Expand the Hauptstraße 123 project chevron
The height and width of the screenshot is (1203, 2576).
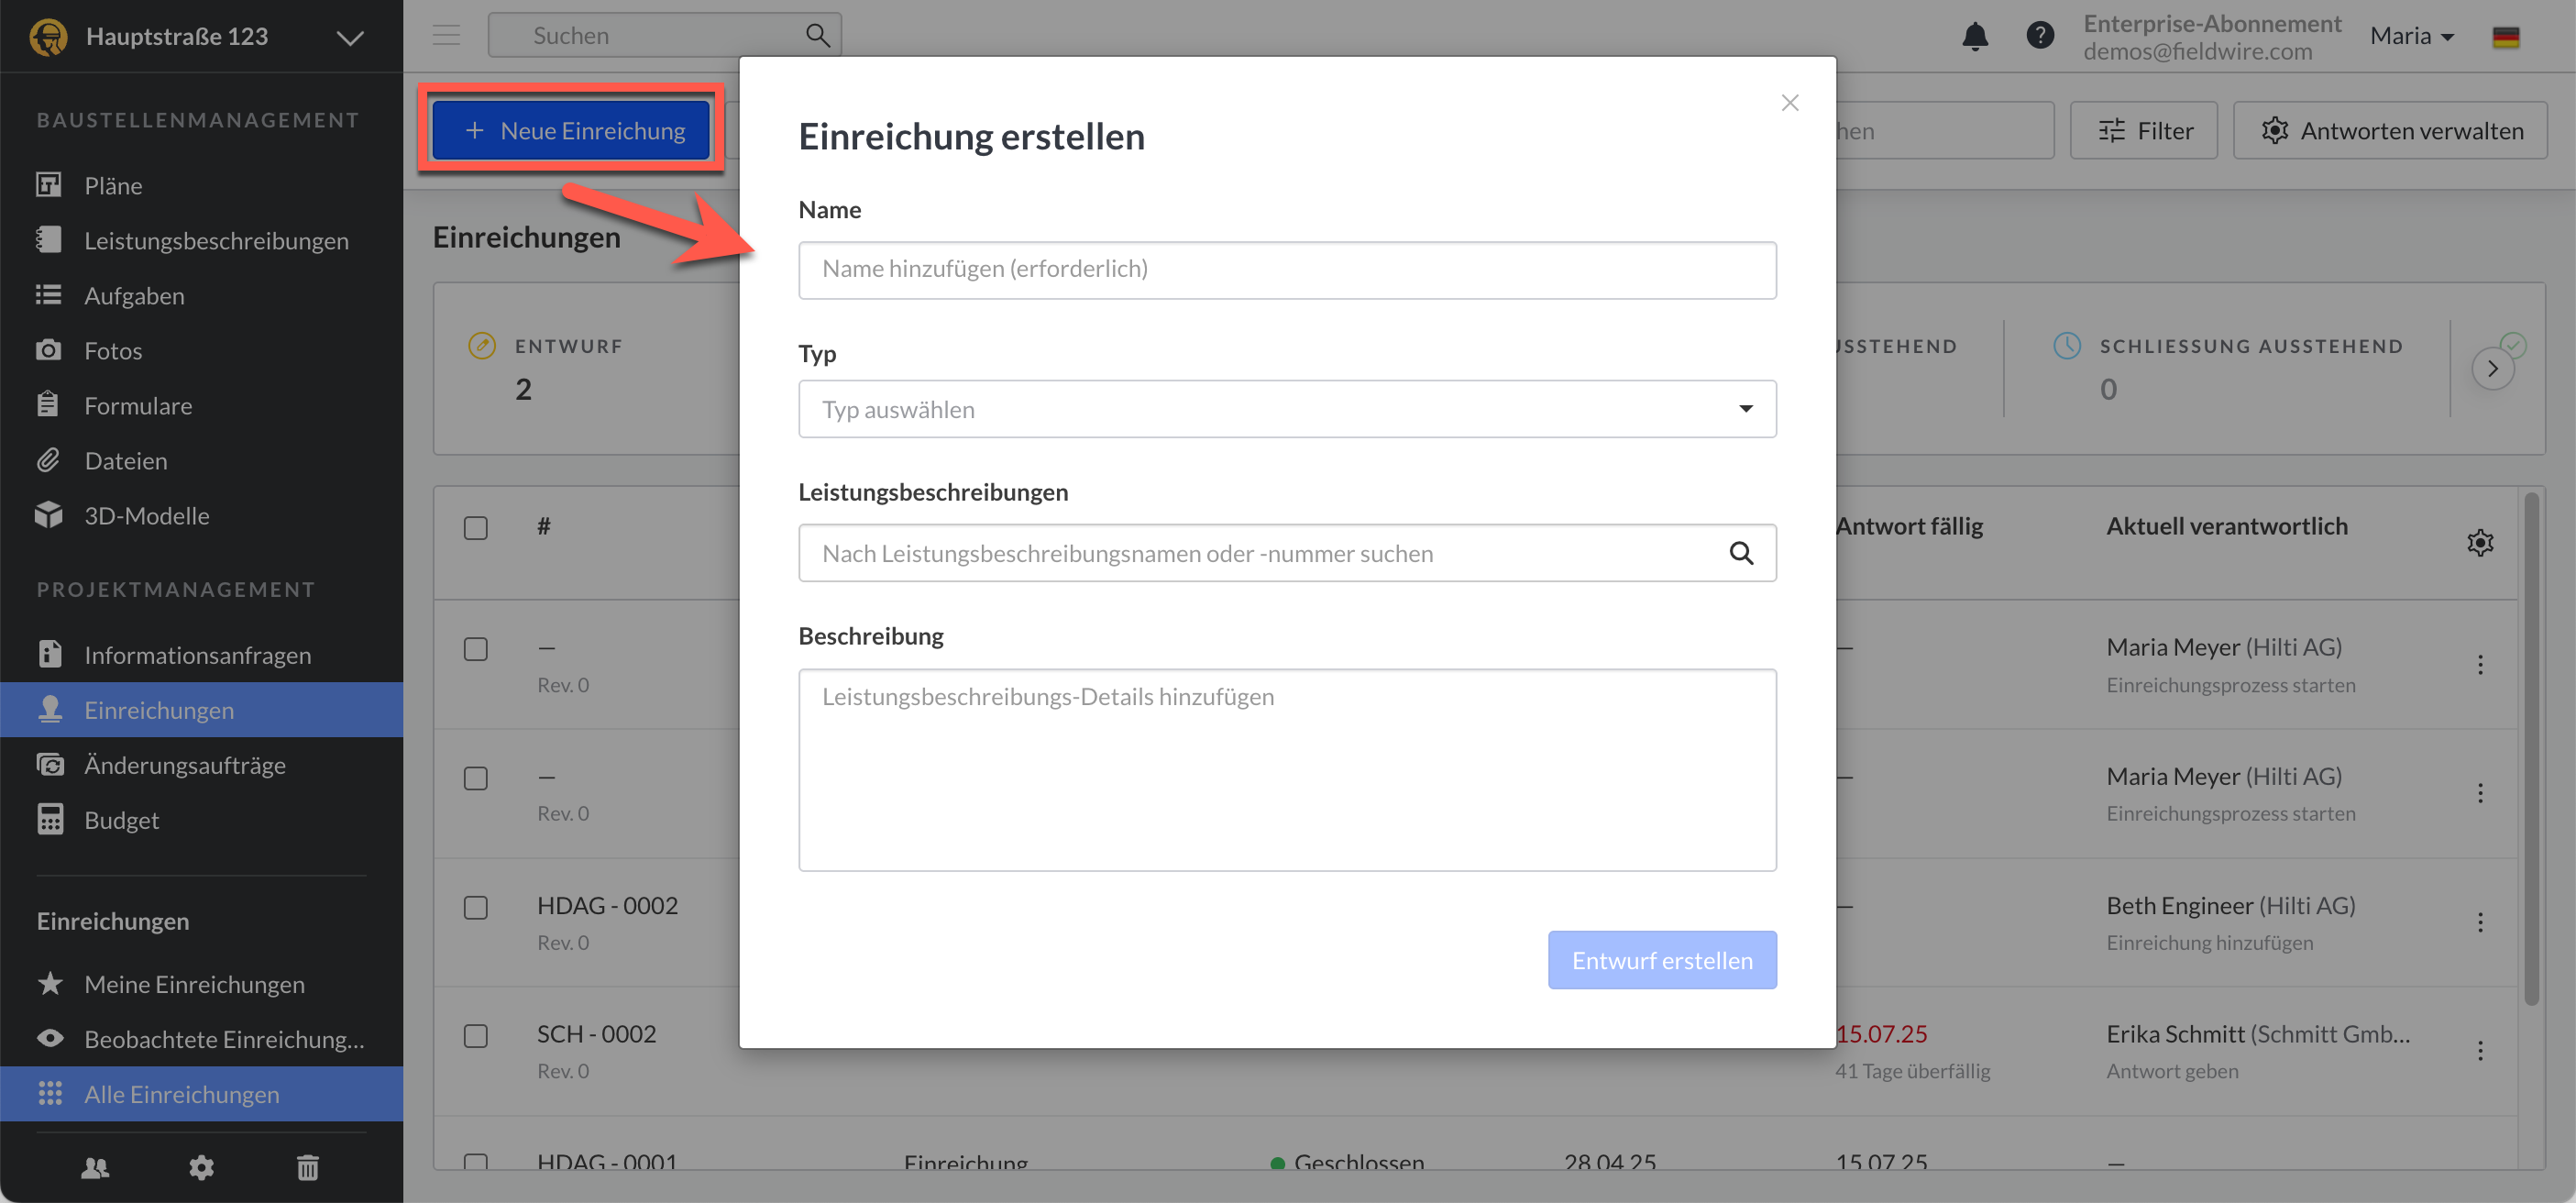[350, 38]
